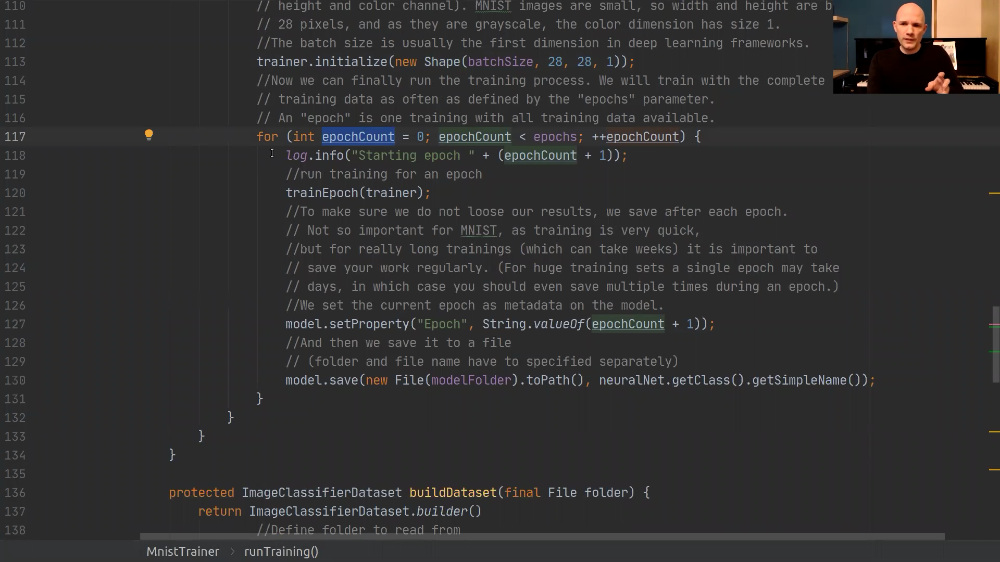Open the runTraining() breadcrumb
Screen dimensions: 1000x562
click(281, 552)
